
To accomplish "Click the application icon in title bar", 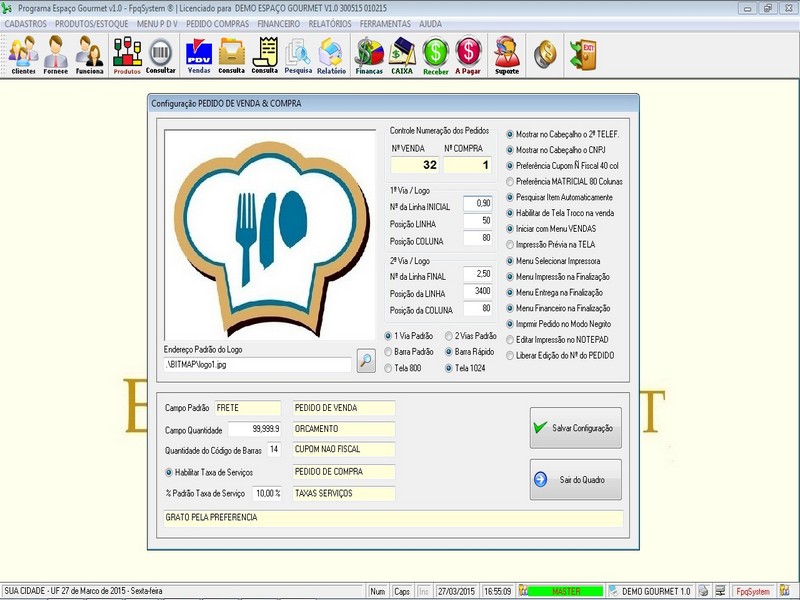I will pos(7,8).
